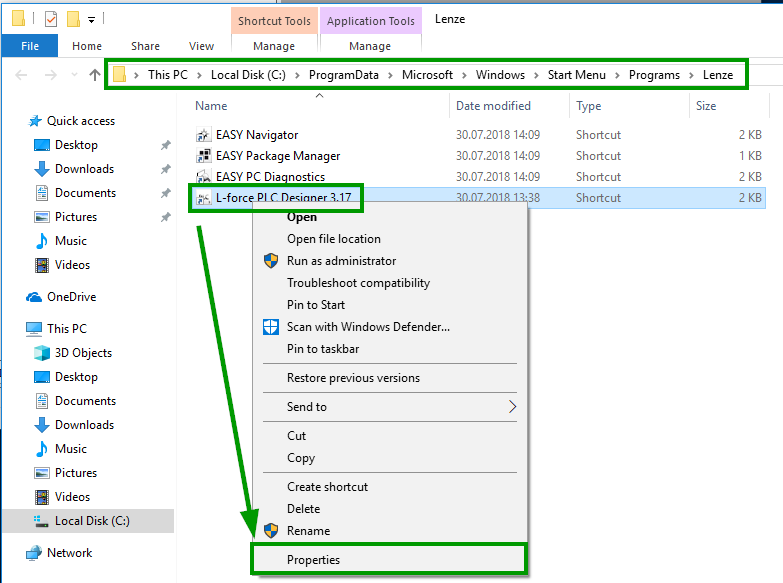The height and width of the screenshot is (583, 783).
Task: Choose Open file location from context menu
Action: point(333,239)
